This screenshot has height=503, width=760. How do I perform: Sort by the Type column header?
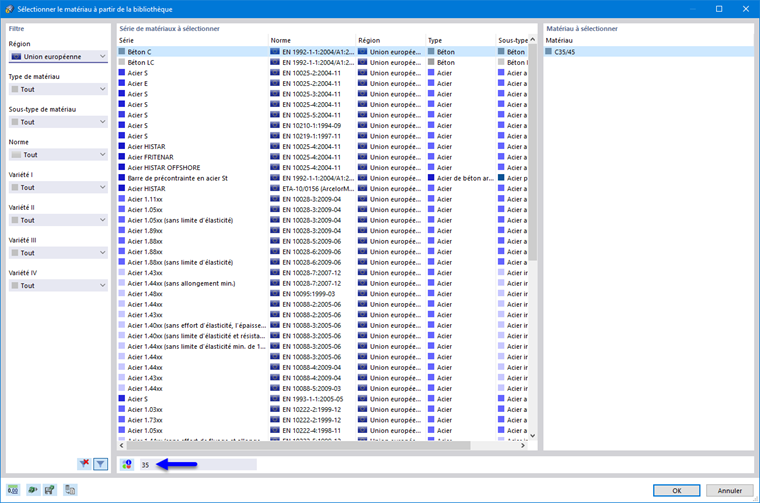coord(460,40)
